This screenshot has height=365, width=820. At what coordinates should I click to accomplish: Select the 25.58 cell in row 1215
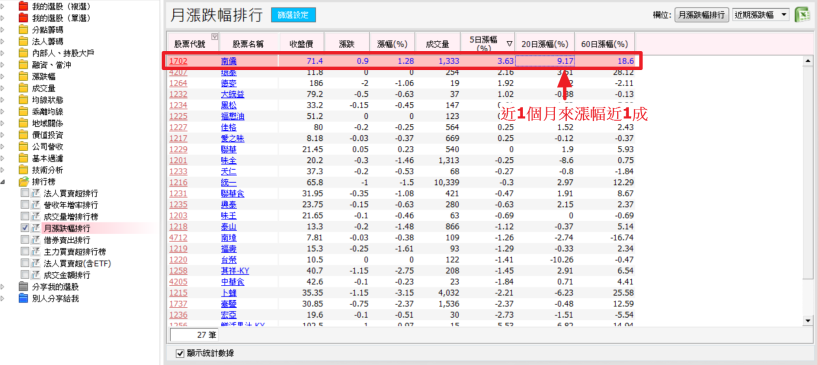click(x=605, y=292)
